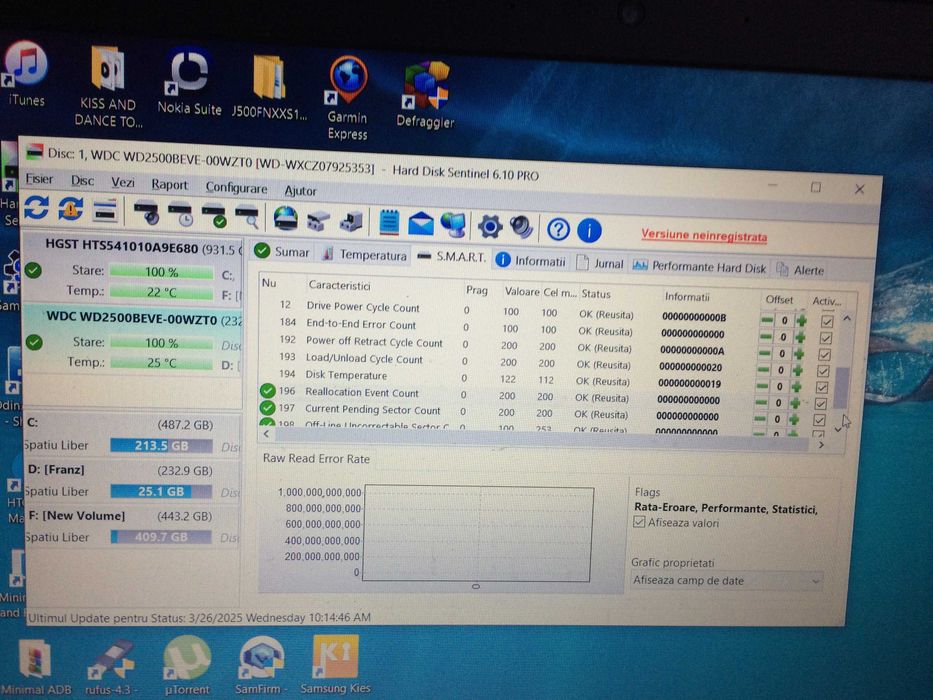The height and width of the screenshot is (700, 933).
Task: Click the refresh disk information icon
Action: pos(37,208)
